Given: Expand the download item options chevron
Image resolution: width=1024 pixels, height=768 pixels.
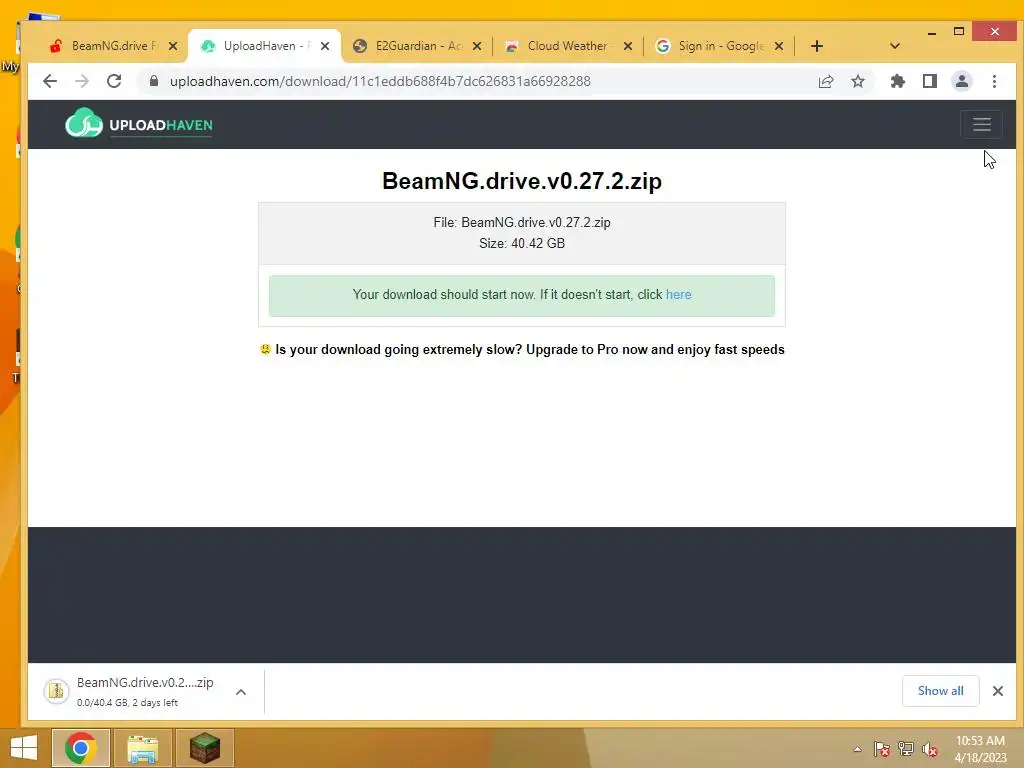Looking at the screenshot, I should coord(241,692).
